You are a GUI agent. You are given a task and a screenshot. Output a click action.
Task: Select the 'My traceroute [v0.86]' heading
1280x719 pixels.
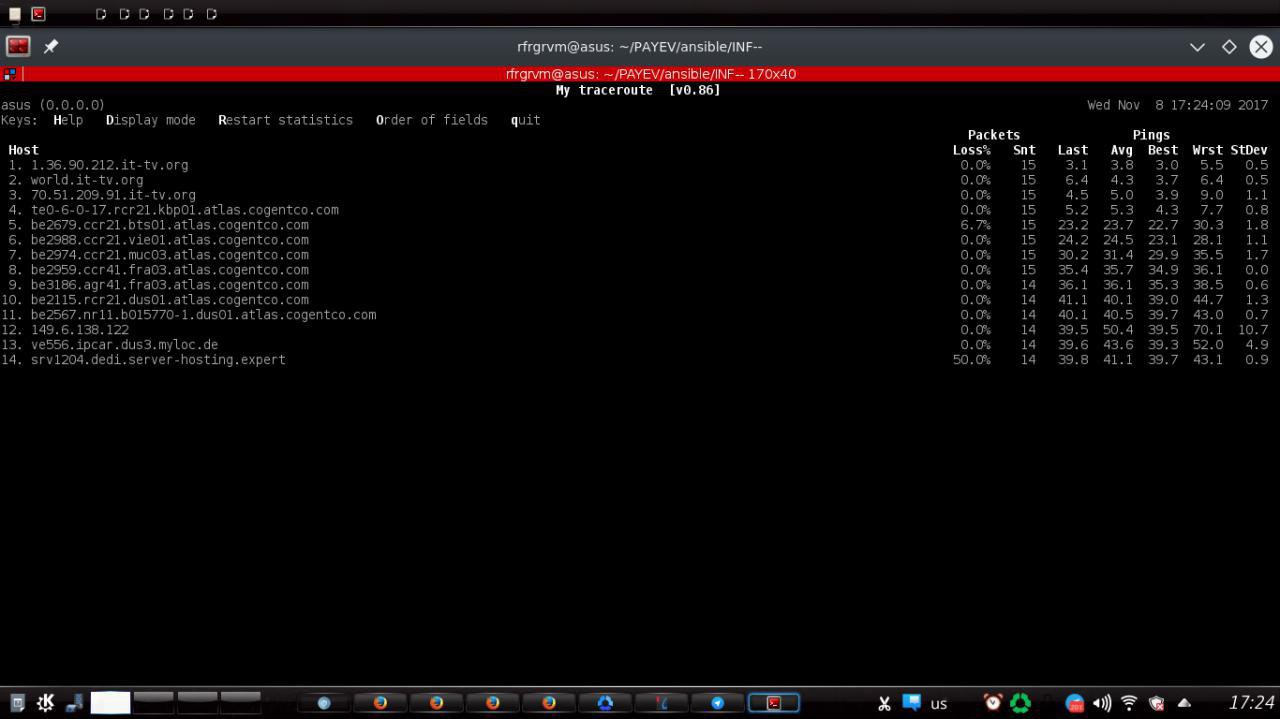point(638,90)
